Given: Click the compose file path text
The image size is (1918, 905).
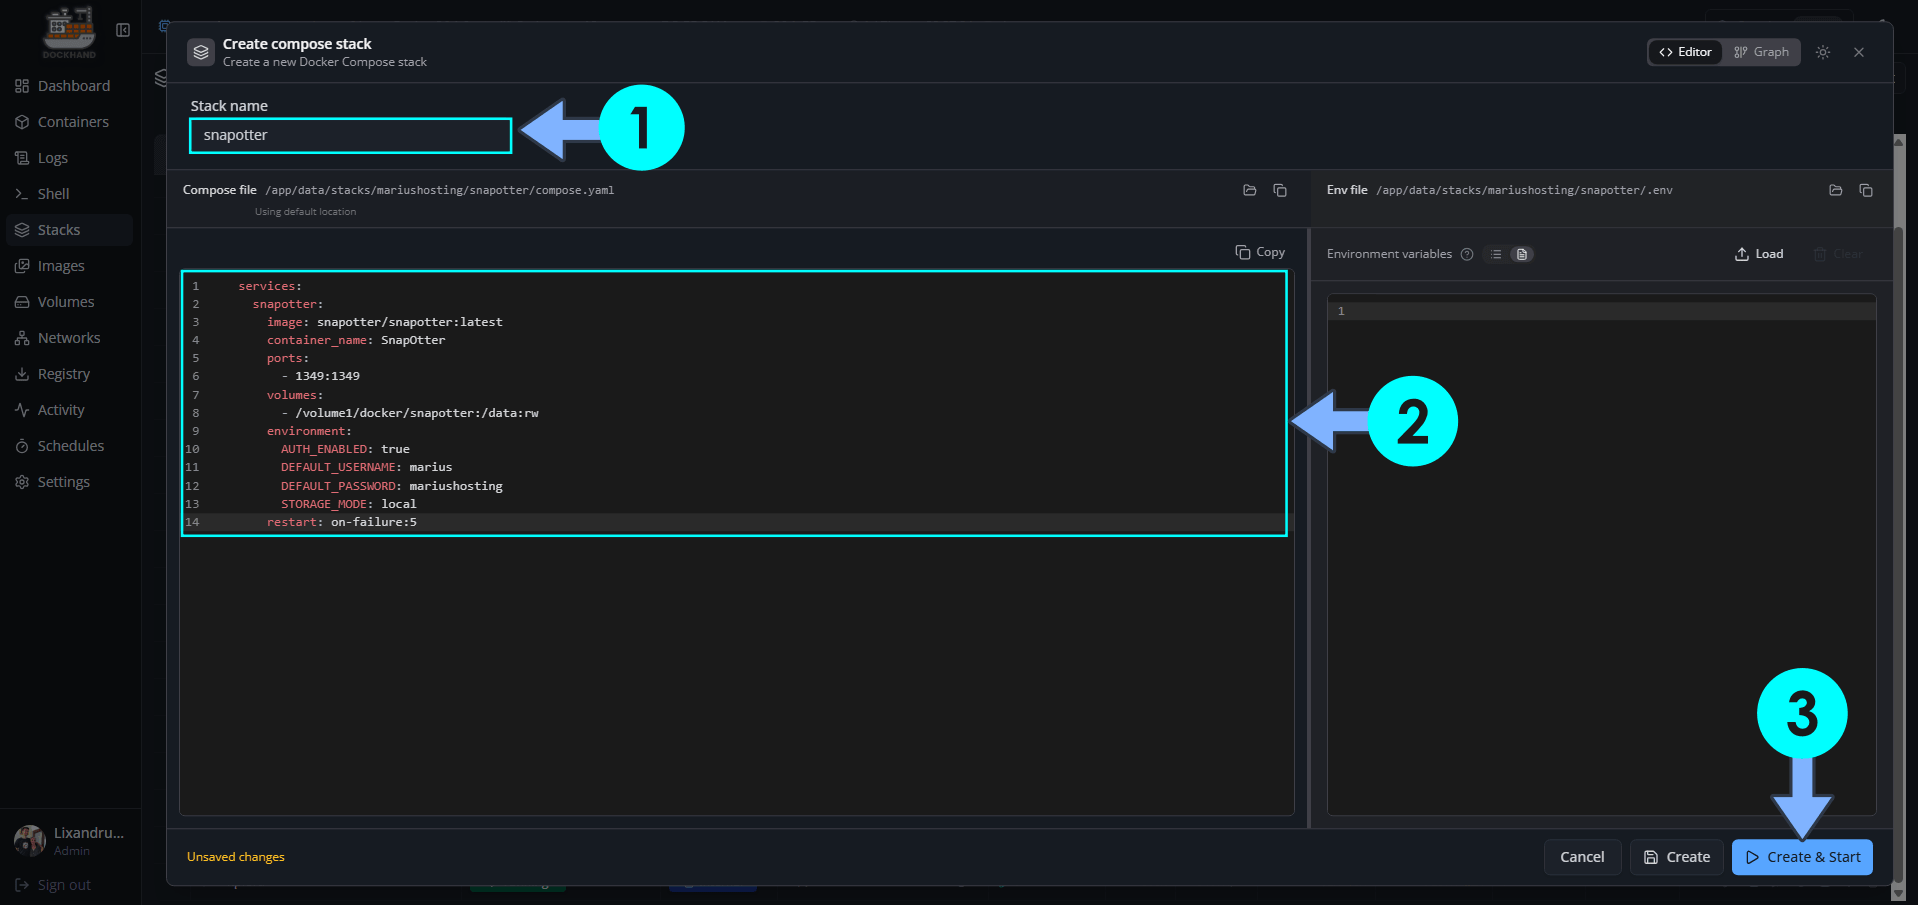Looking at the screenshot, I should point(440,190).
